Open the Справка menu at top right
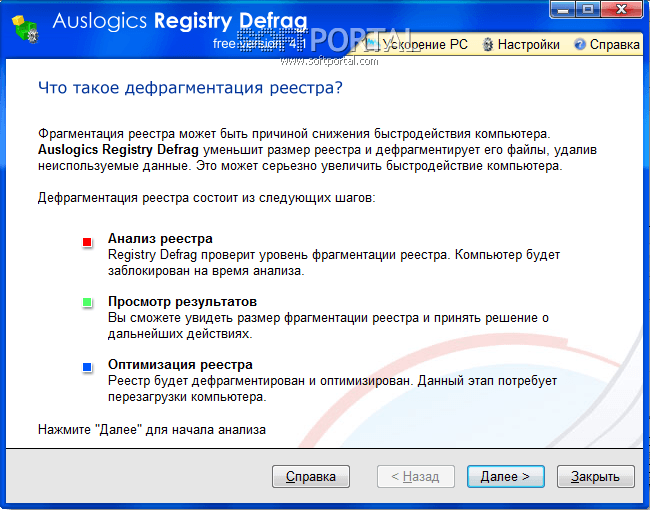 (607, 44)
